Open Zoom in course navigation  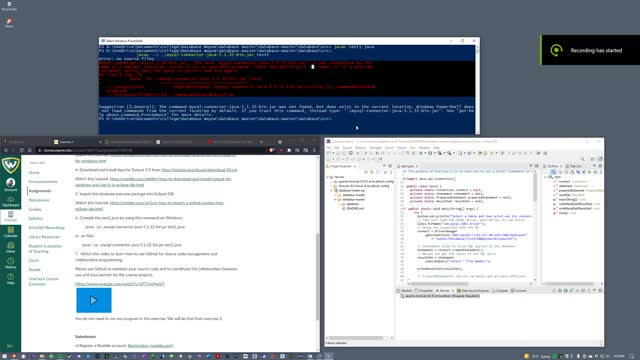[34, 260]
